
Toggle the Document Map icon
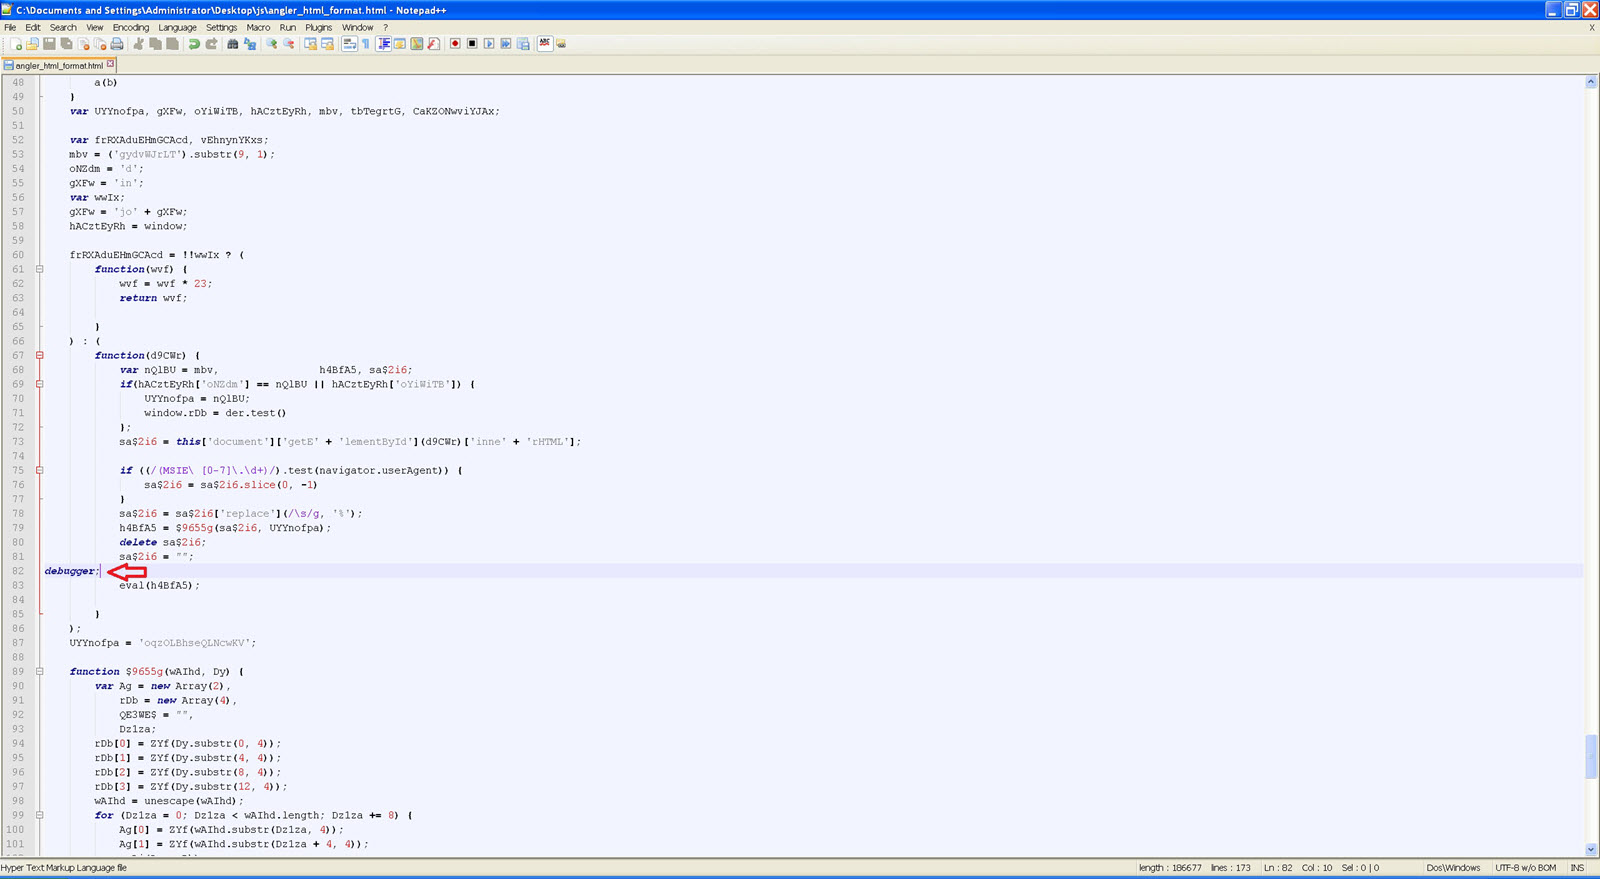[417, 44]
